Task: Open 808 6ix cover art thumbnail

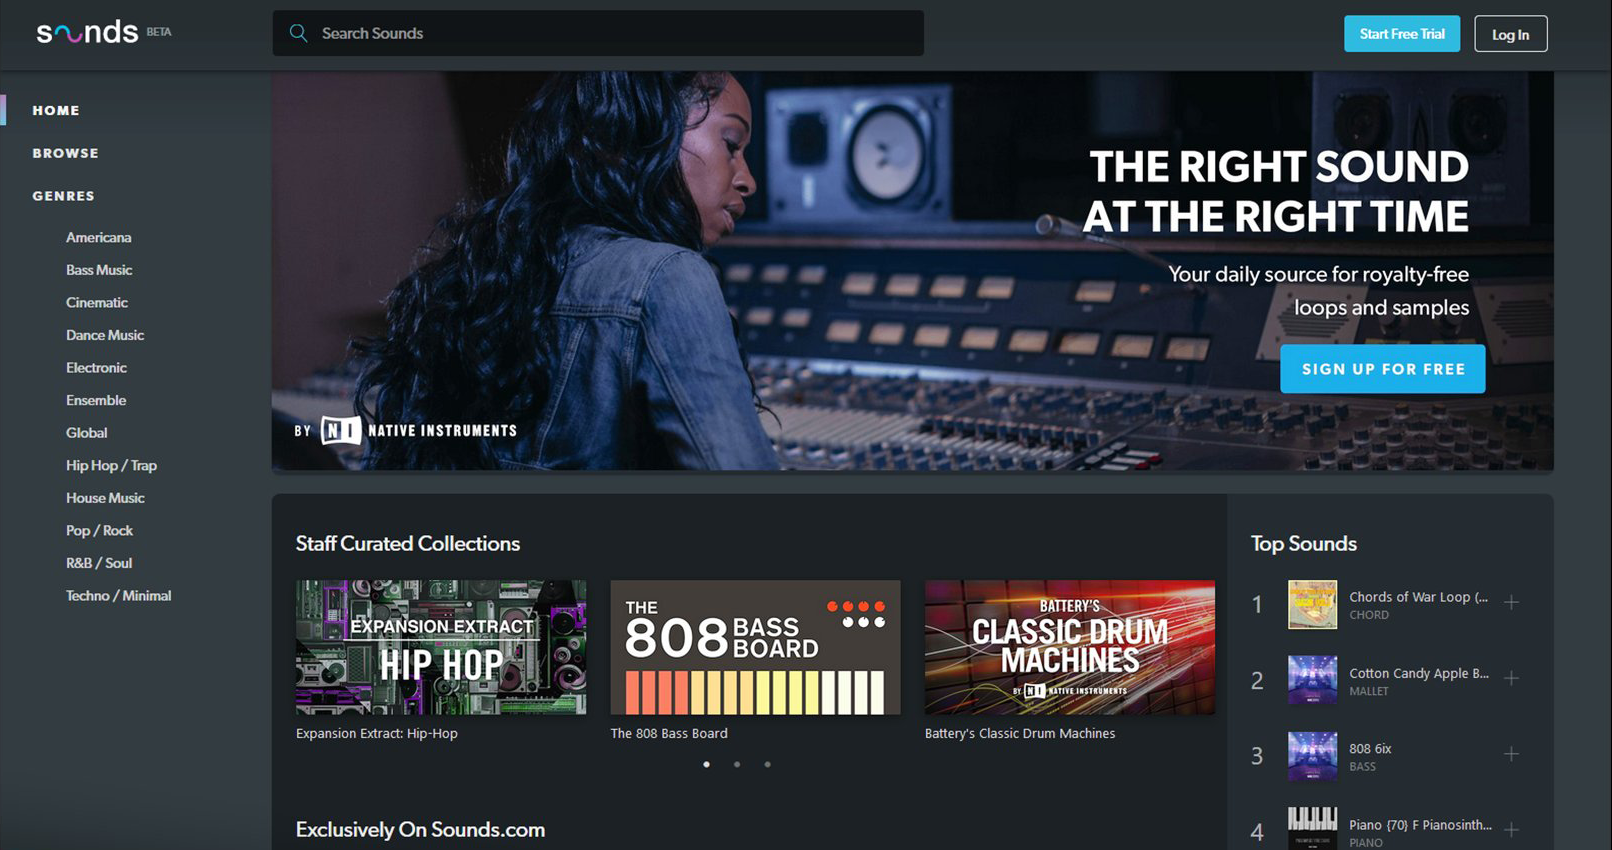Action: tap(1312, 755)
